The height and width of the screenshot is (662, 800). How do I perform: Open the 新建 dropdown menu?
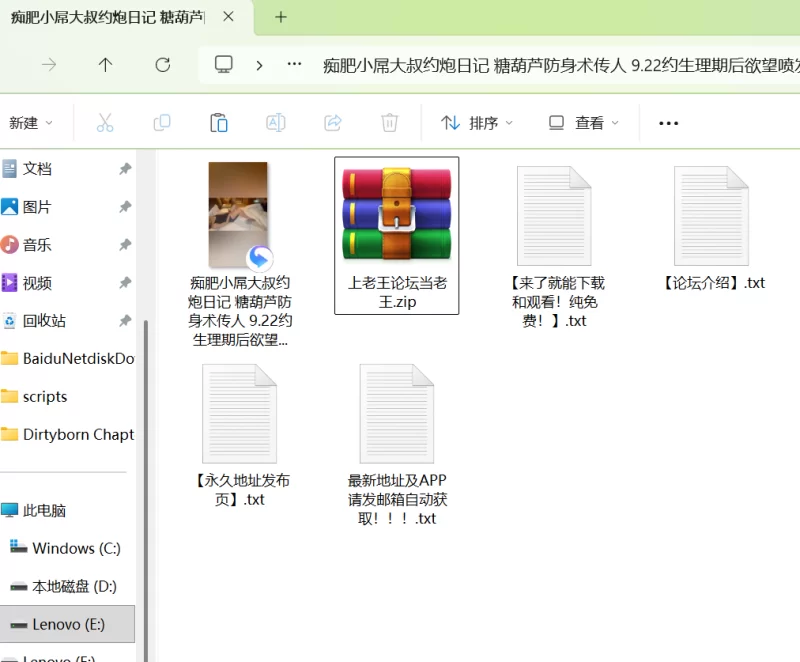click(x=30, y=123)
